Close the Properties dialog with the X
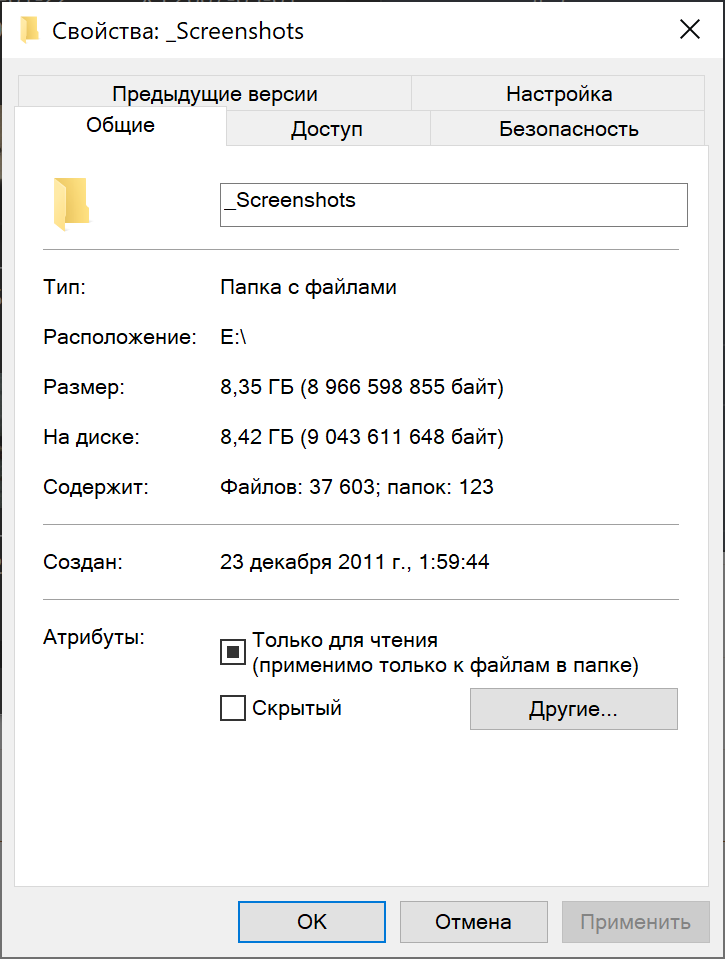This screenshot has width=725, height=959. tap(690, 30)
